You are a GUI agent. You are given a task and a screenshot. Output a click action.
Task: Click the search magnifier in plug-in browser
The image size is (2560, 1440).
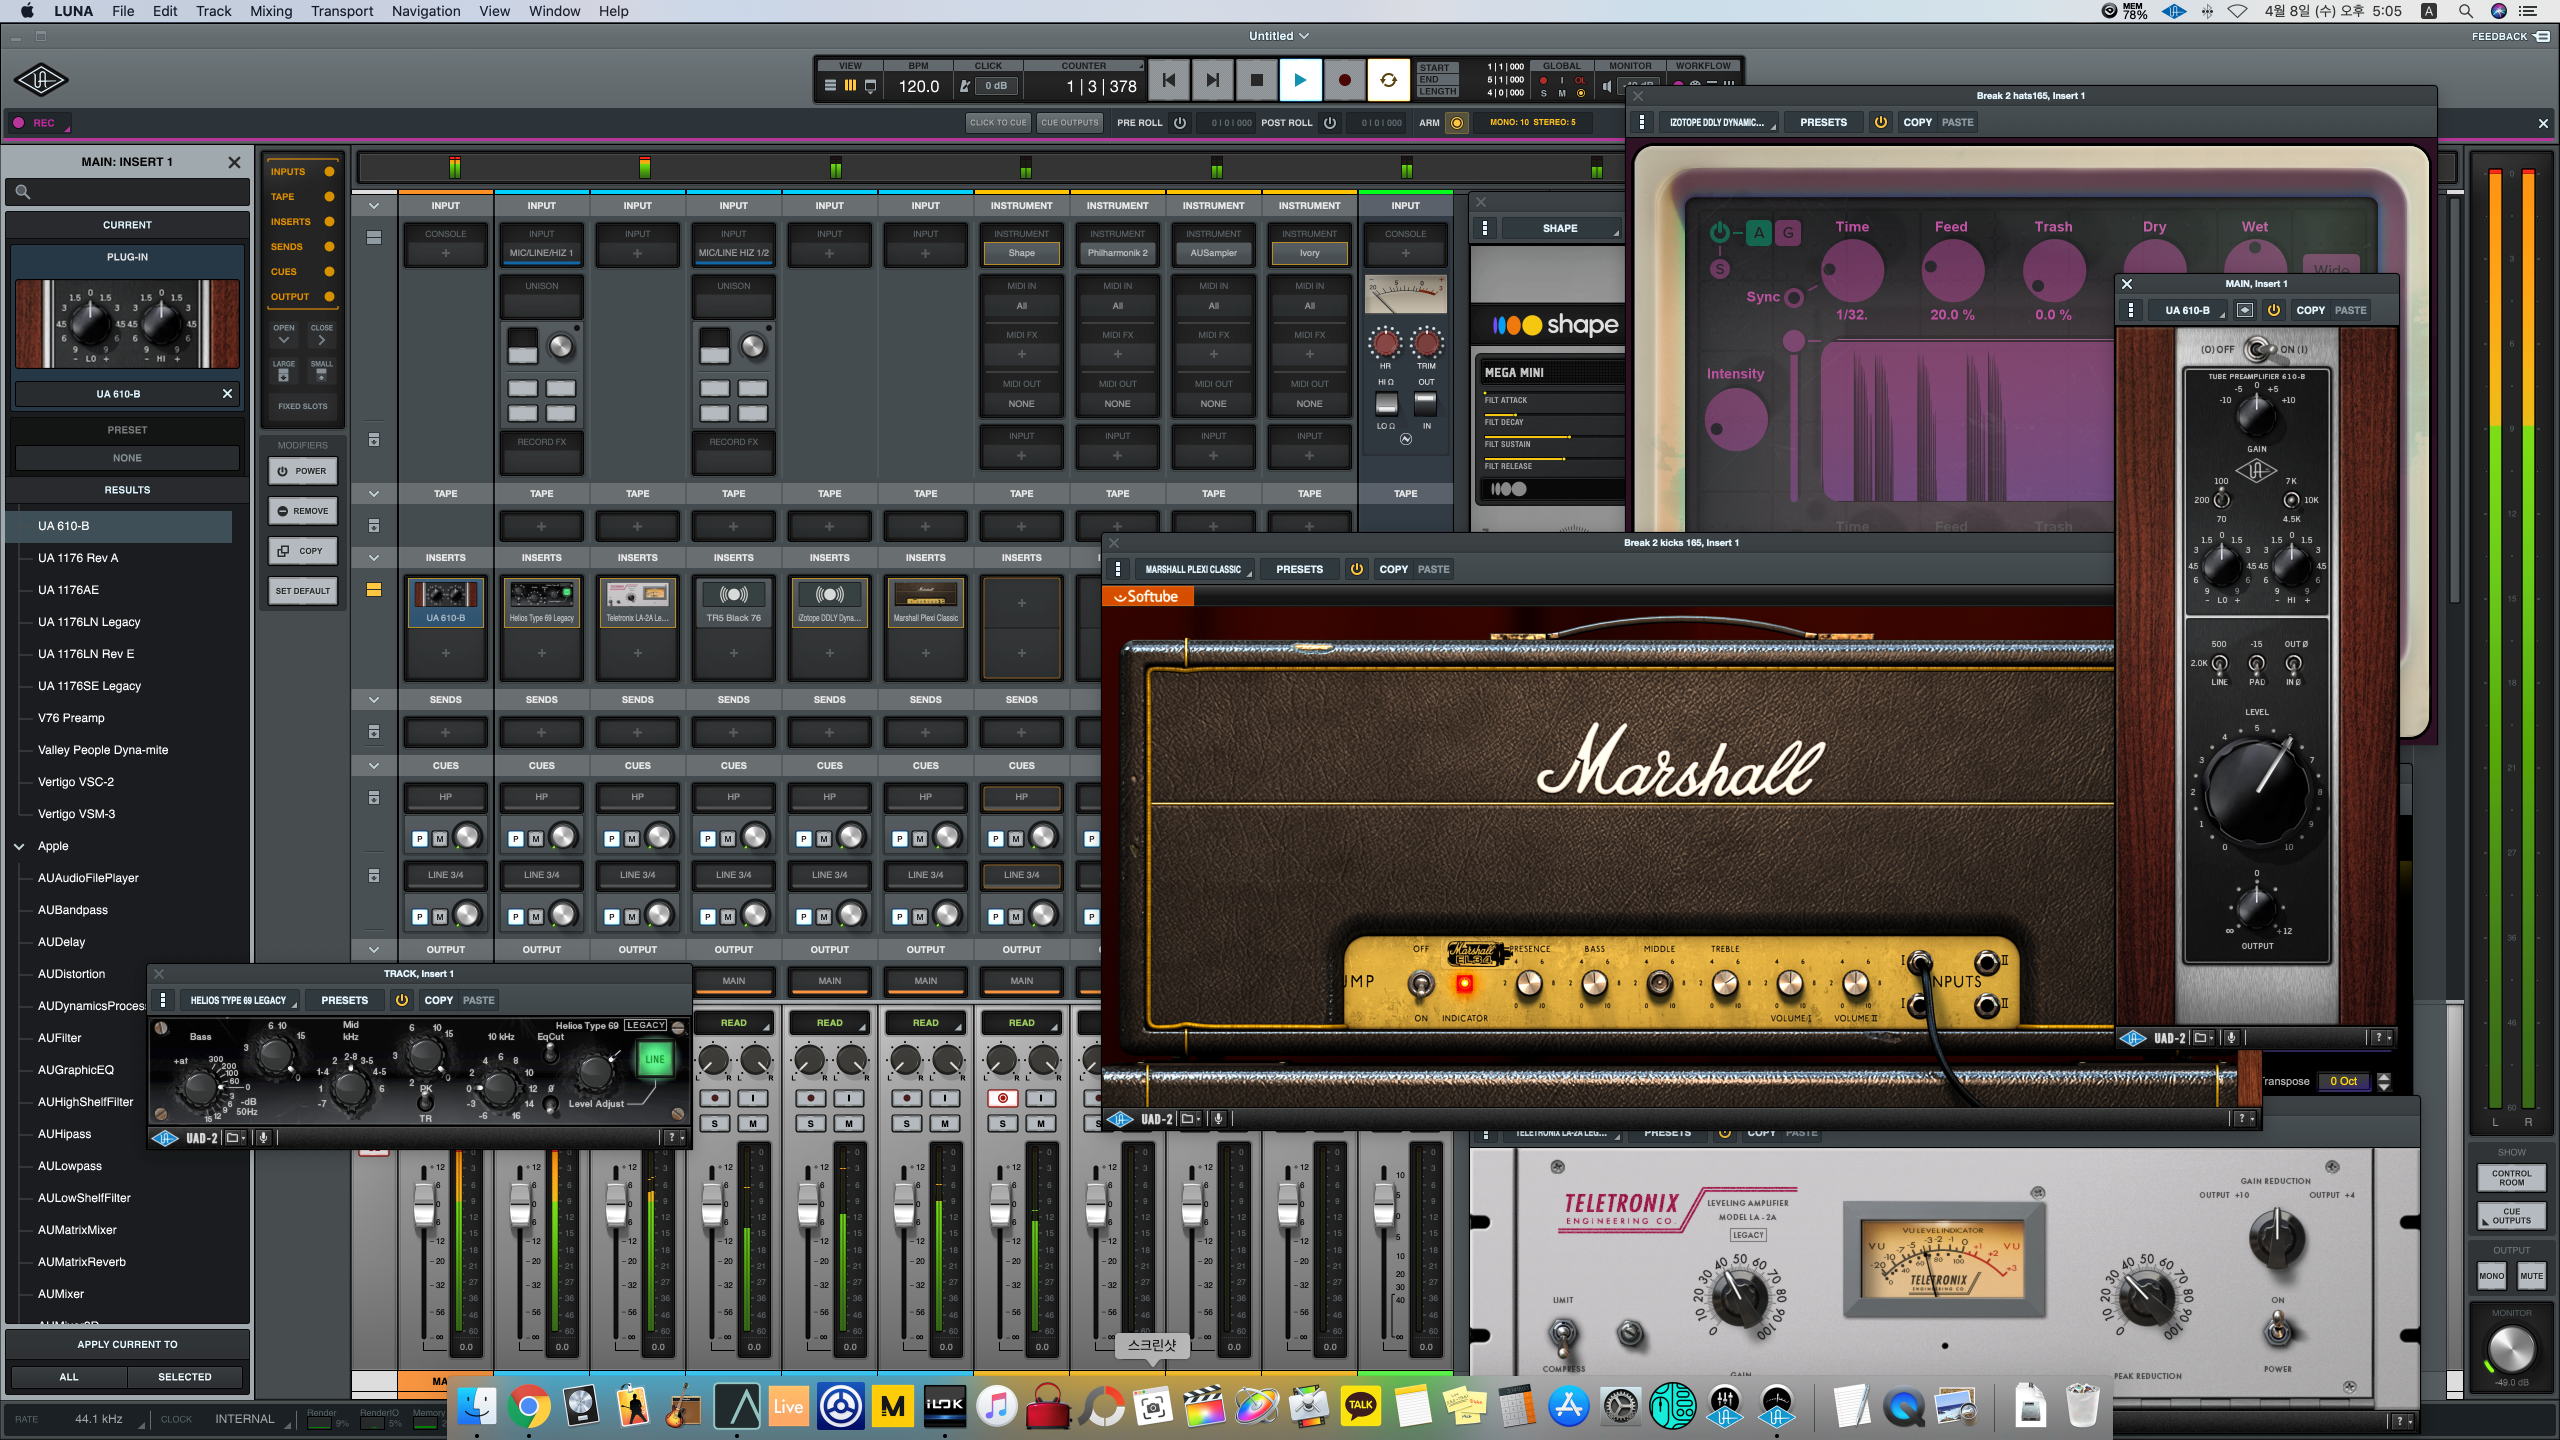(x=23, y=192)
